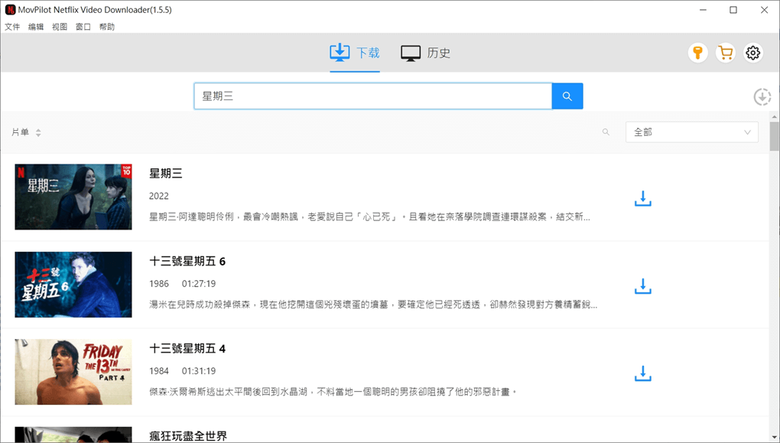
Task: Download 十三號星期五 6 title
Action: (643, 286)
